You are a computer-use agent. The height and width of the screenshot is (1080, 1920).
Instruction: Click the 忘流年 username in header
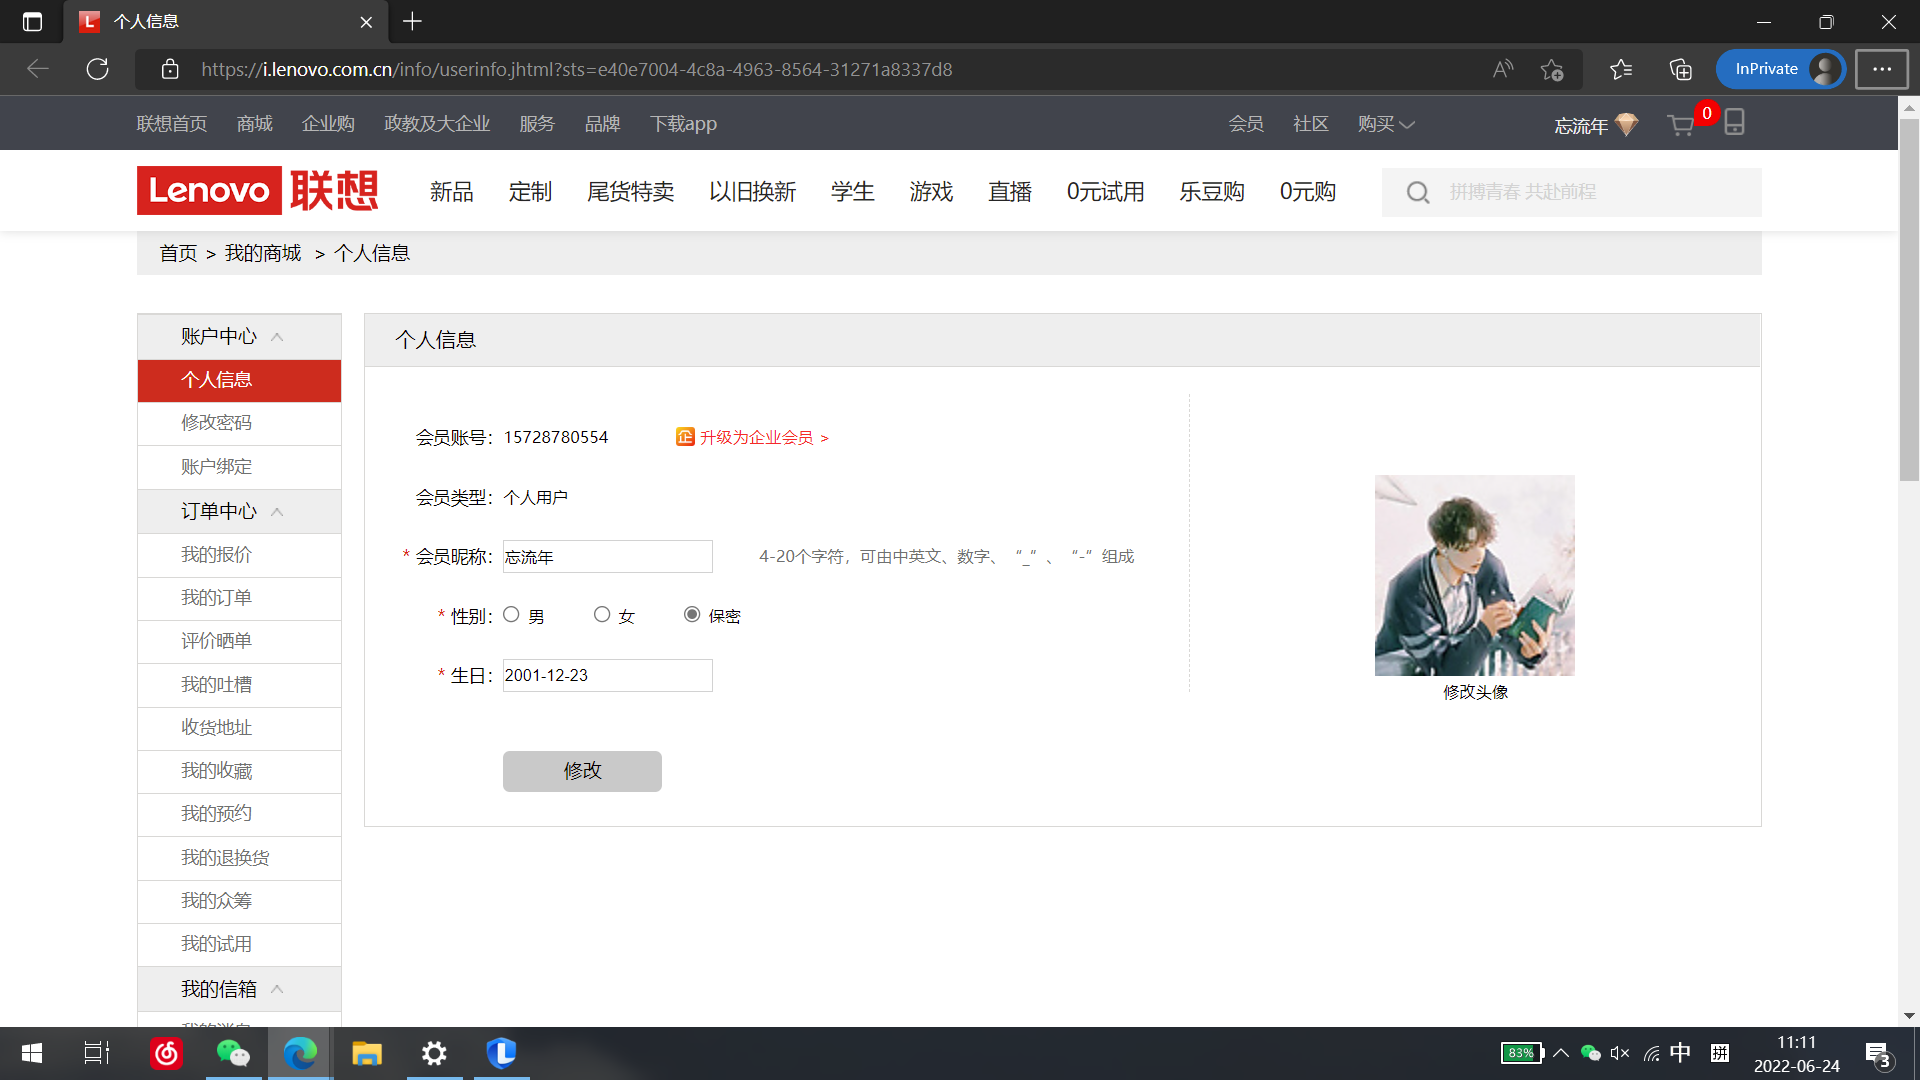pyautogui.click(x=1581, y=126)
